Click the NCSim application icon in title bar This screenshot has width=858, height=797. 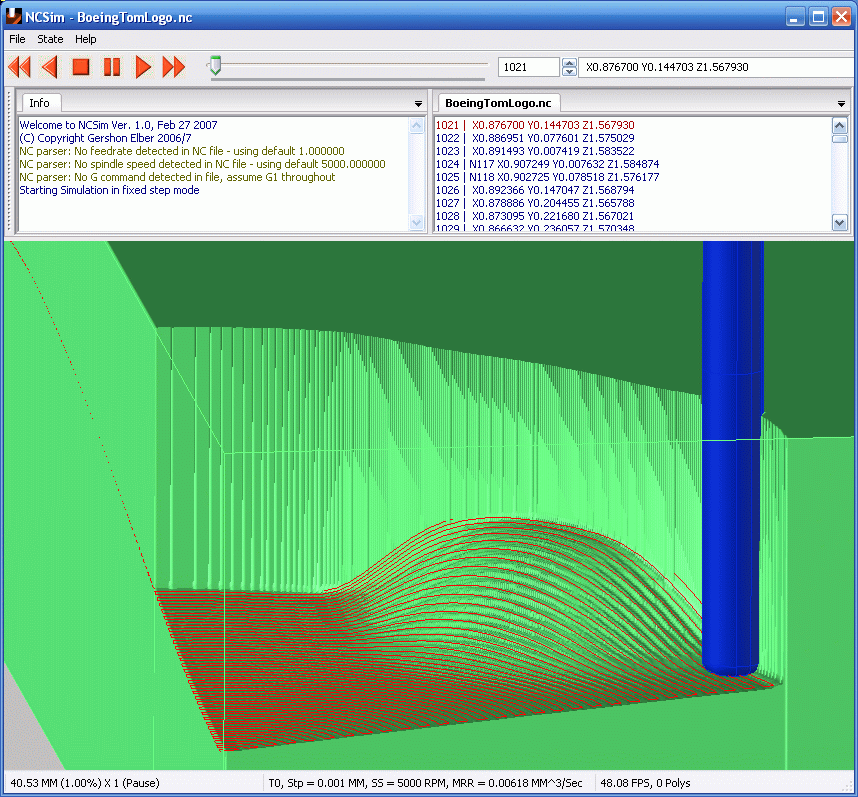click(x=14, y=16)
